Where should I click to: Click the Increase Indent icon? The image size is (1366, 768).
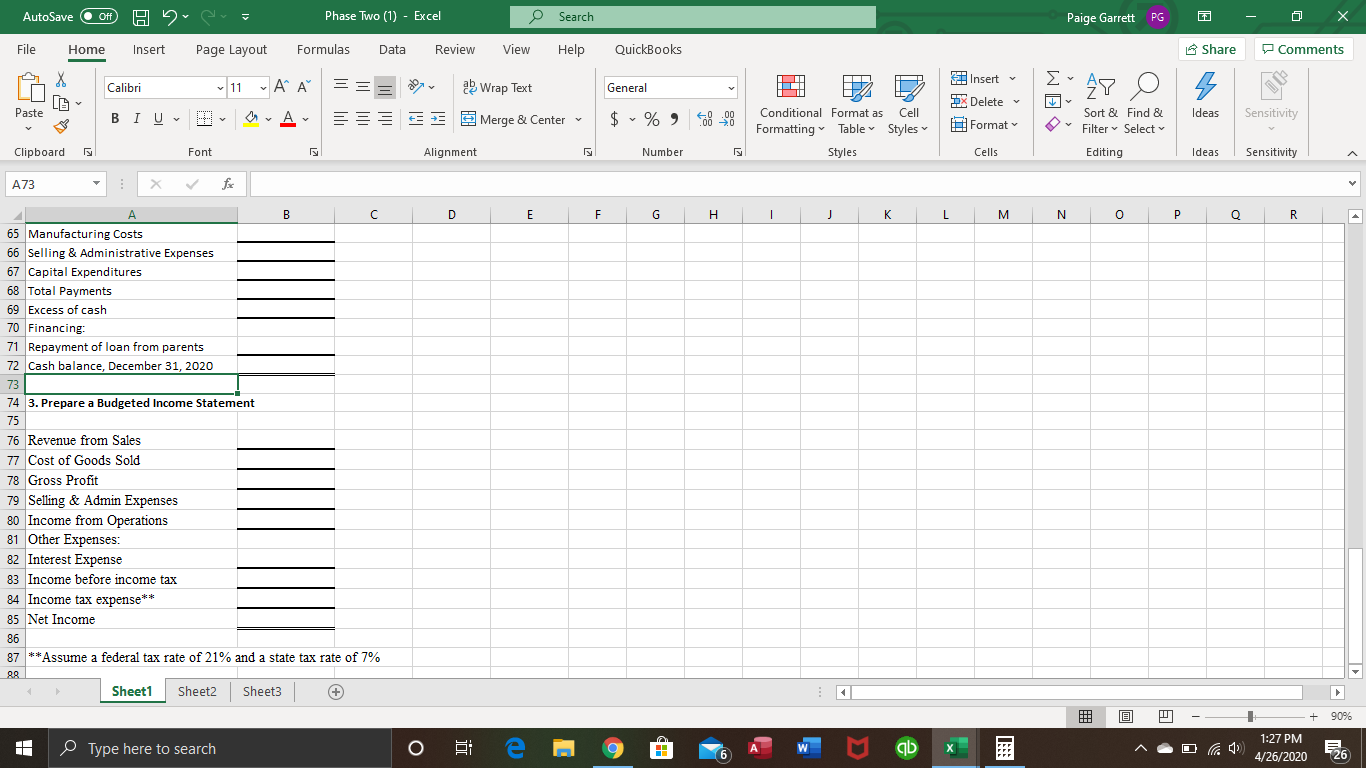[x=438, y=120]
